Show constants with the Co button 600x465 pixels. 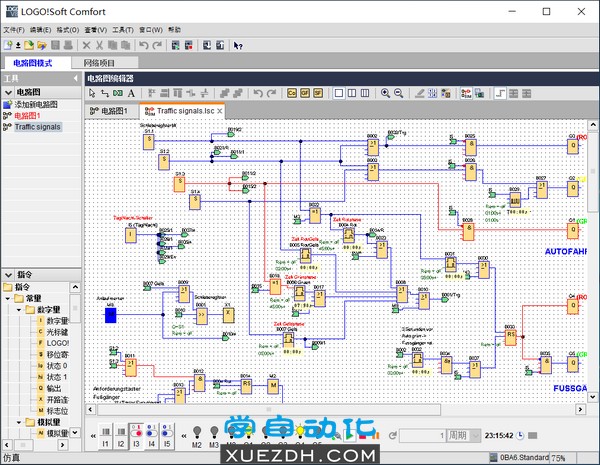[x=292, y=93]
